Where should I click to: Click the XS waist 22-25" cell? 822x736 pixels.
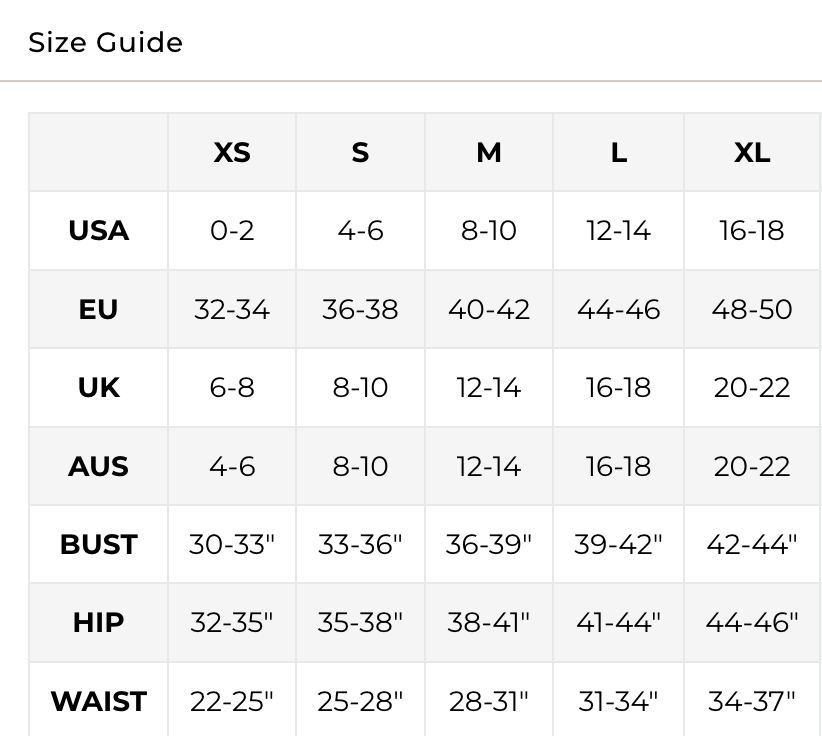232,701
